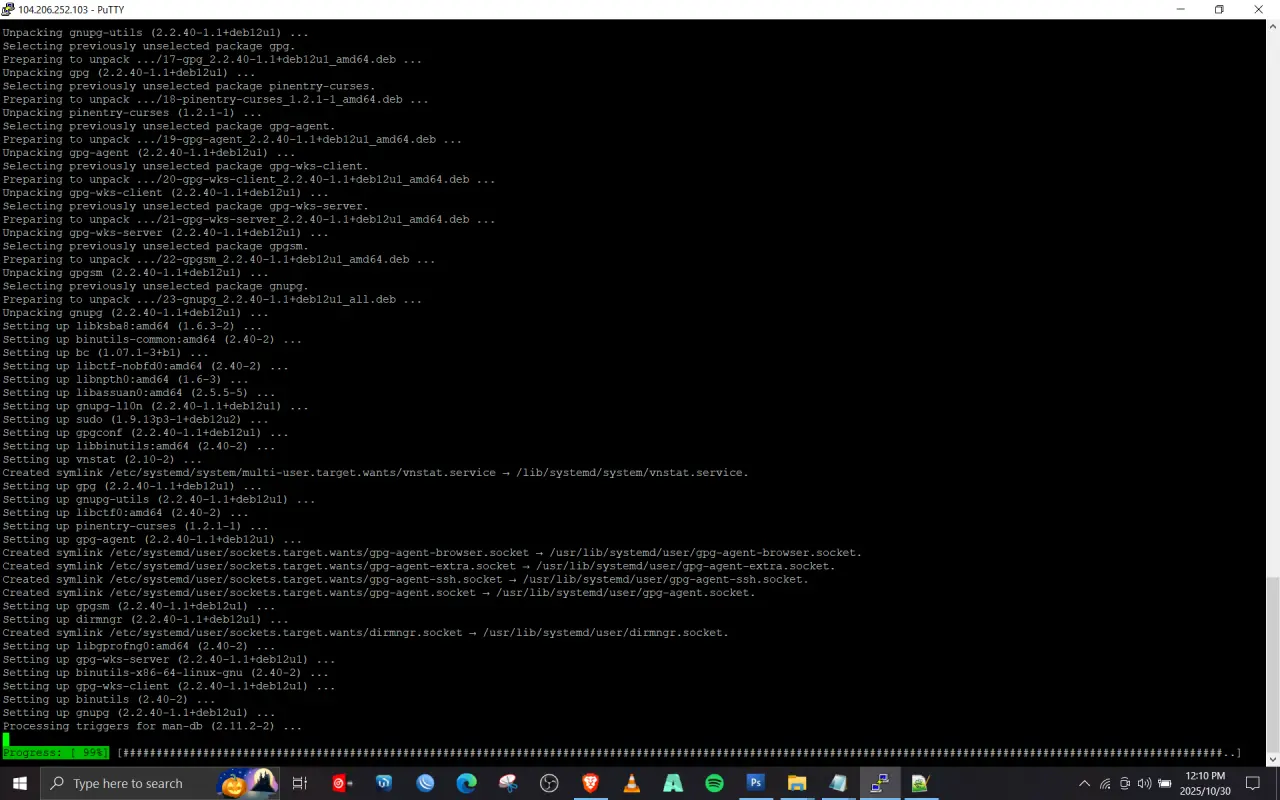Click the battery status tray icon
This screenshot has width=1280, height=800.
pos(1165,783)
